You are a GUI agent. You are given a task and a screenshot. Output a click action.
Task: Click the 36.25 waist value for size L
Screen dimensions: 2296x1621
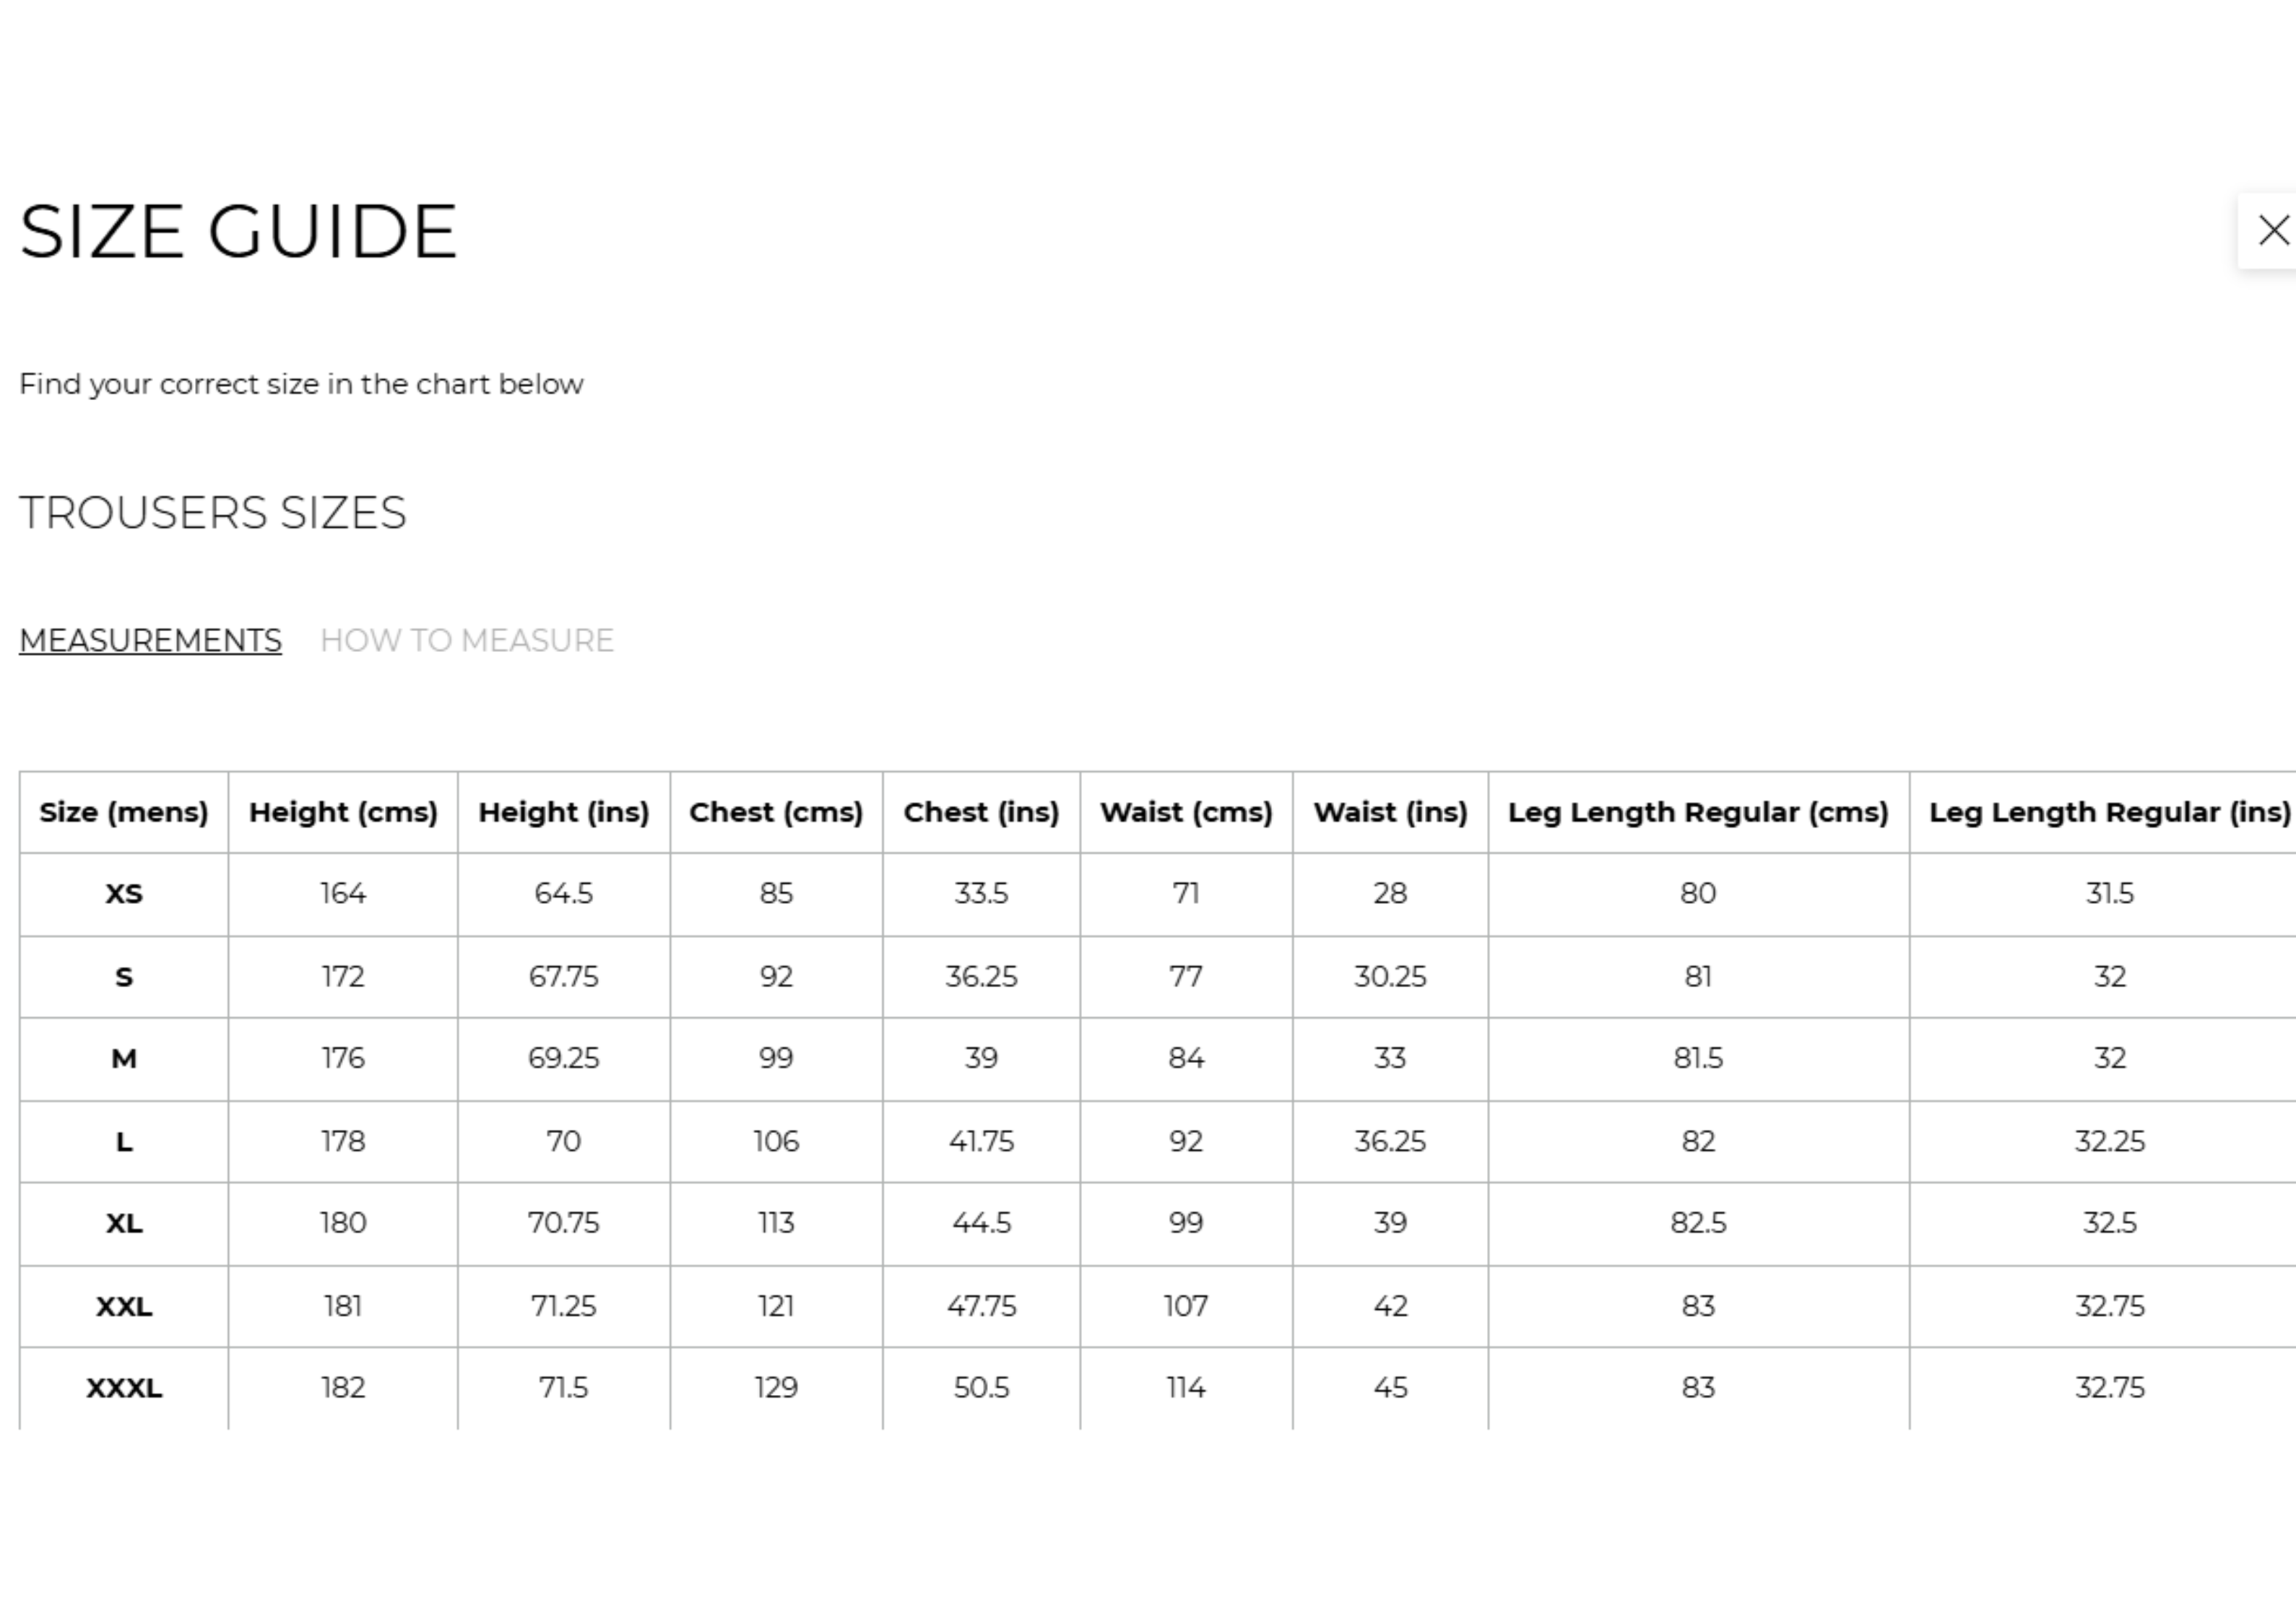pyautogui.click(x=1390, y=1142)
